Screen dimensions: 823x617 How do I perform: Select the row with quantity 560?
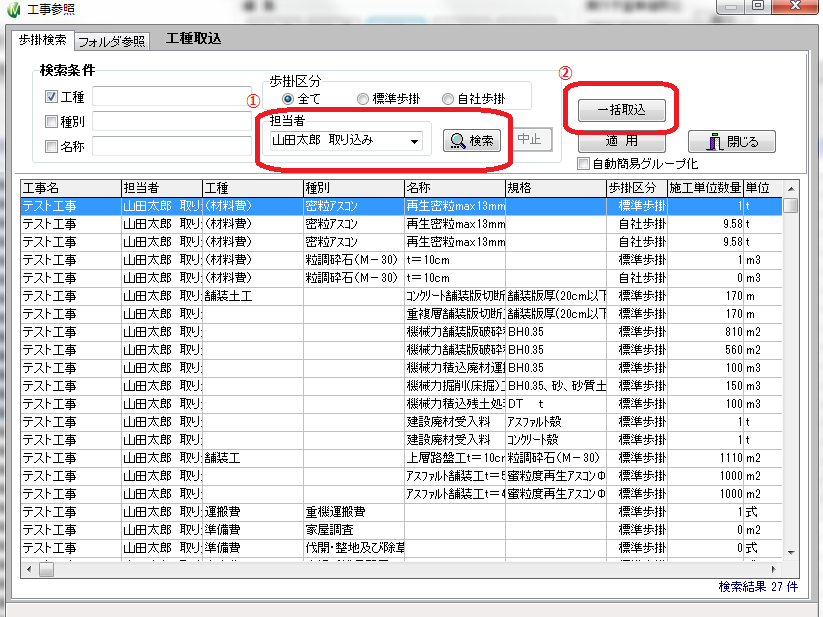402,350
